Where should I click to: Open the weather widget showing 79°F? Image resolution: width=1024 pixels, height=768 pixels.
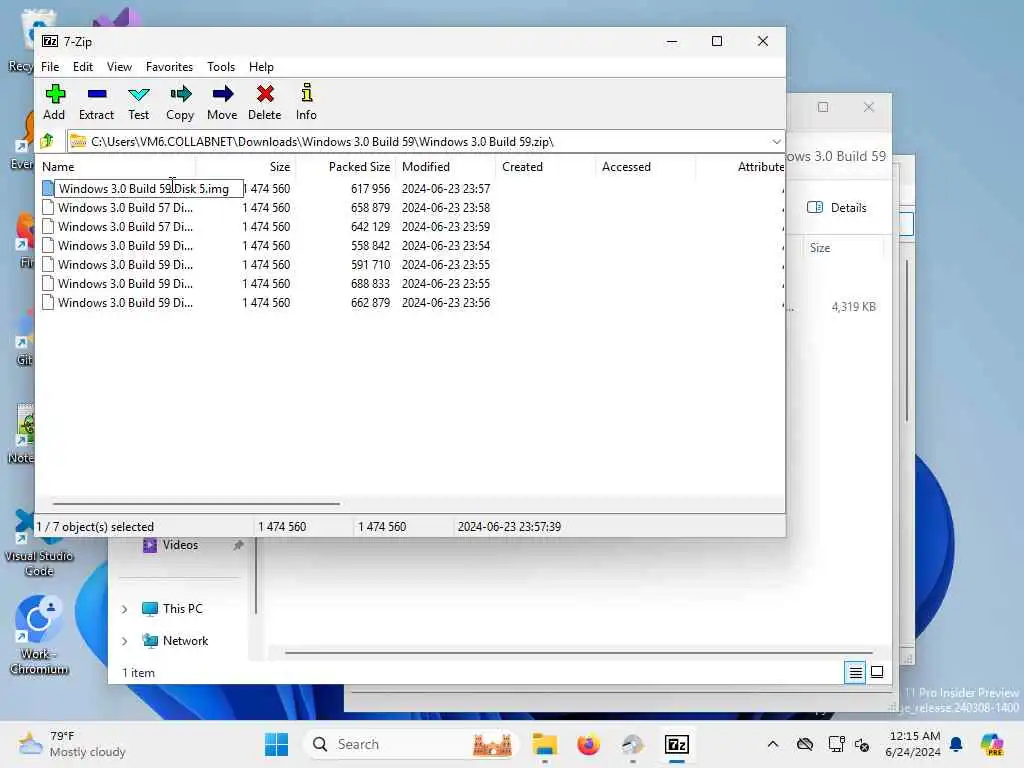point(72,744)
